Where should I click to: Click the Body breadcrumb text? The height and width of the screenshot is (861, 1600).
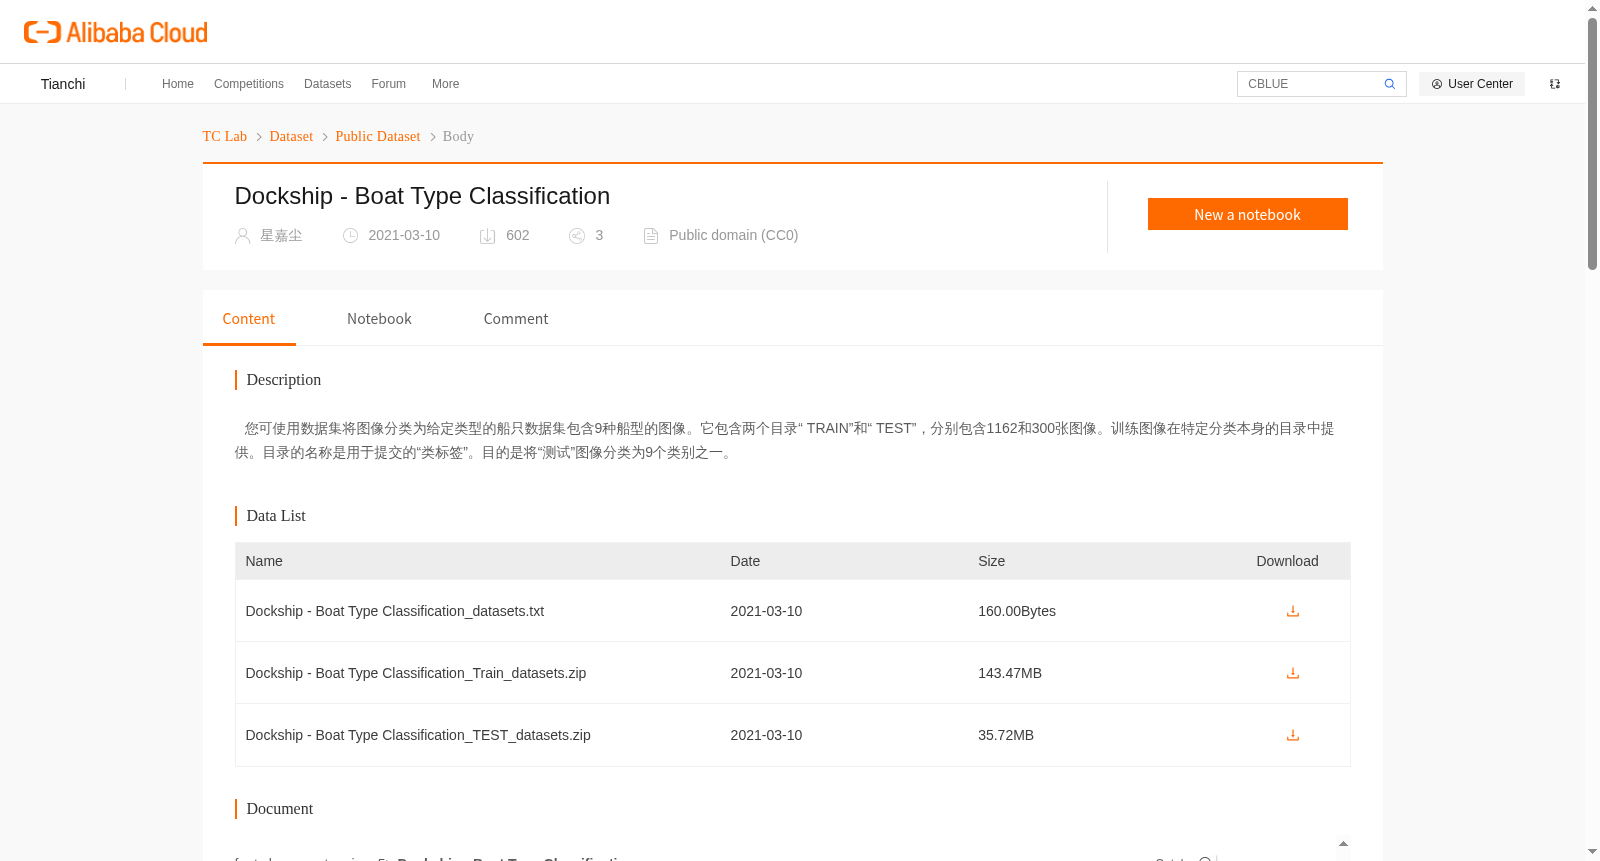tap(458, 136)
